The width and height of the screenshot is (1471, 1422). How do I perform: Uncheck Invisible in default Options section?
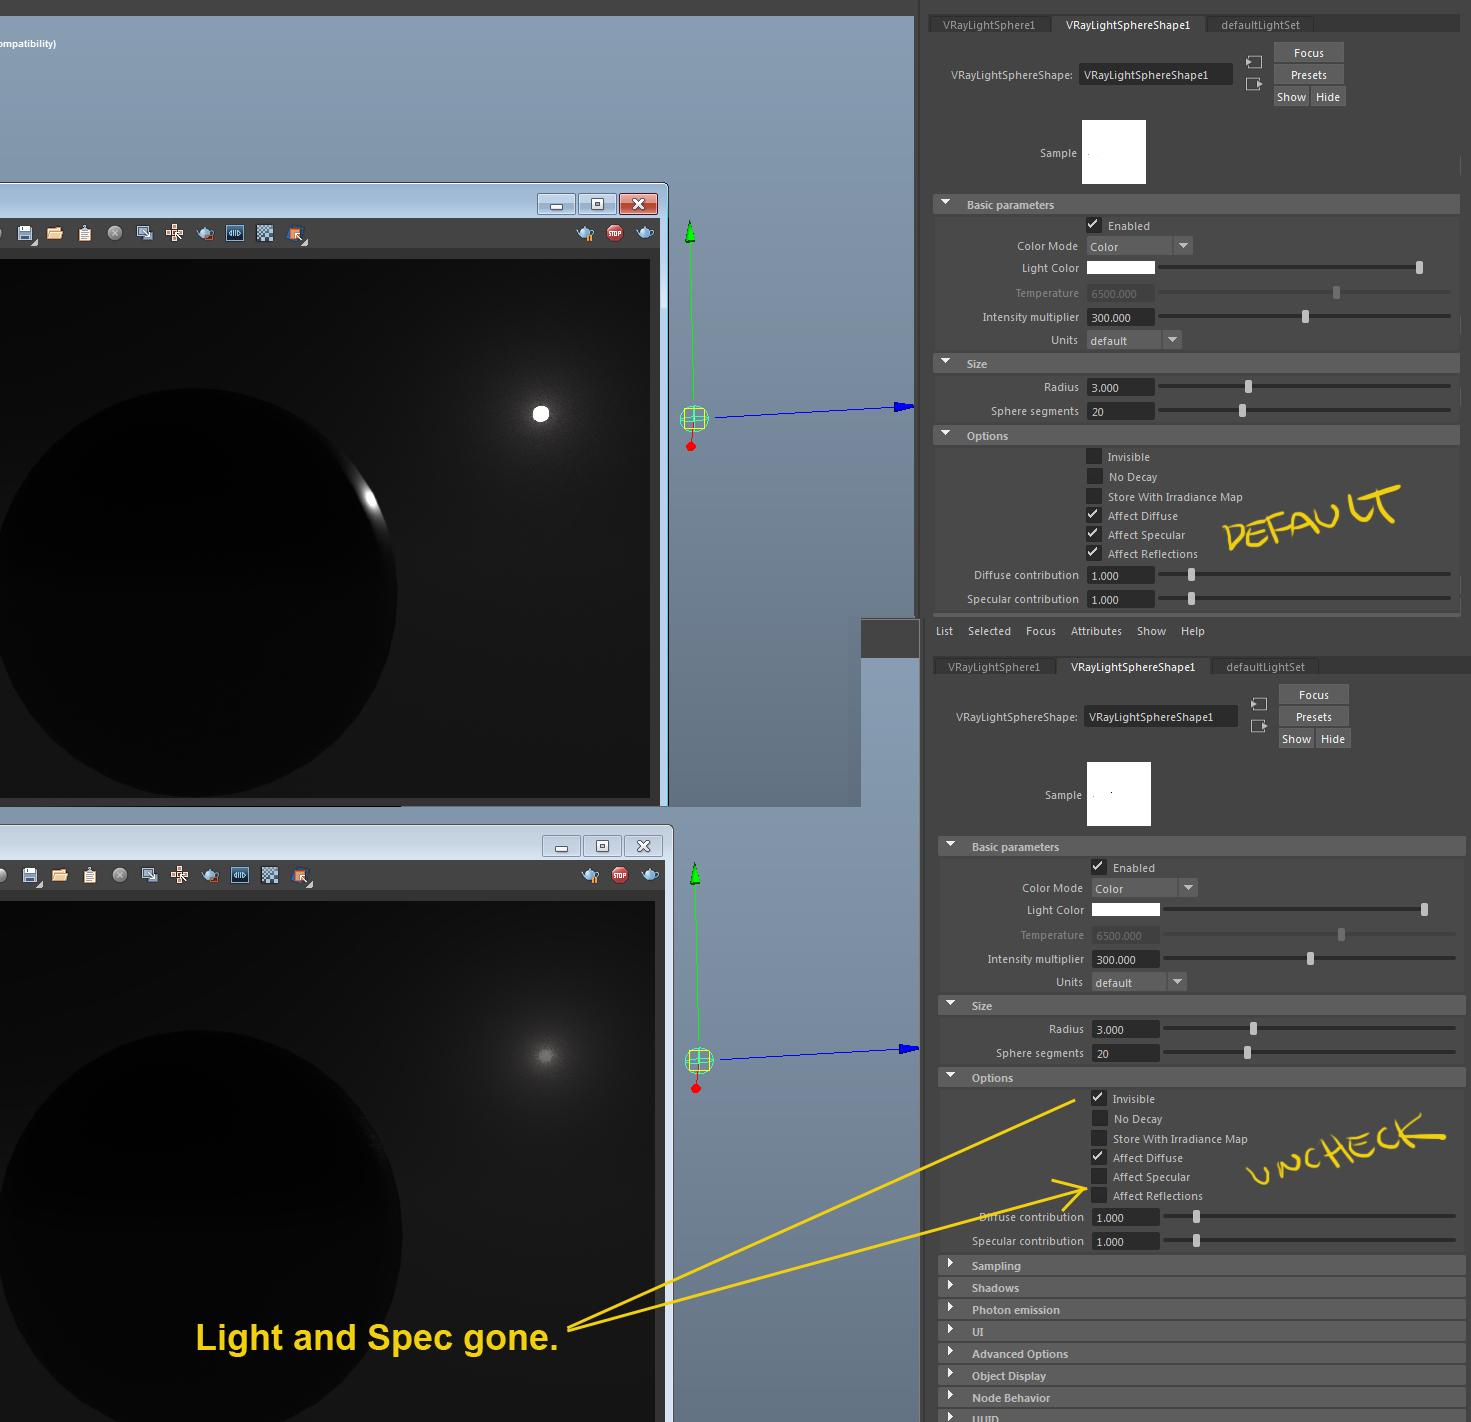pyautogui.click(x=1094, y=456)
